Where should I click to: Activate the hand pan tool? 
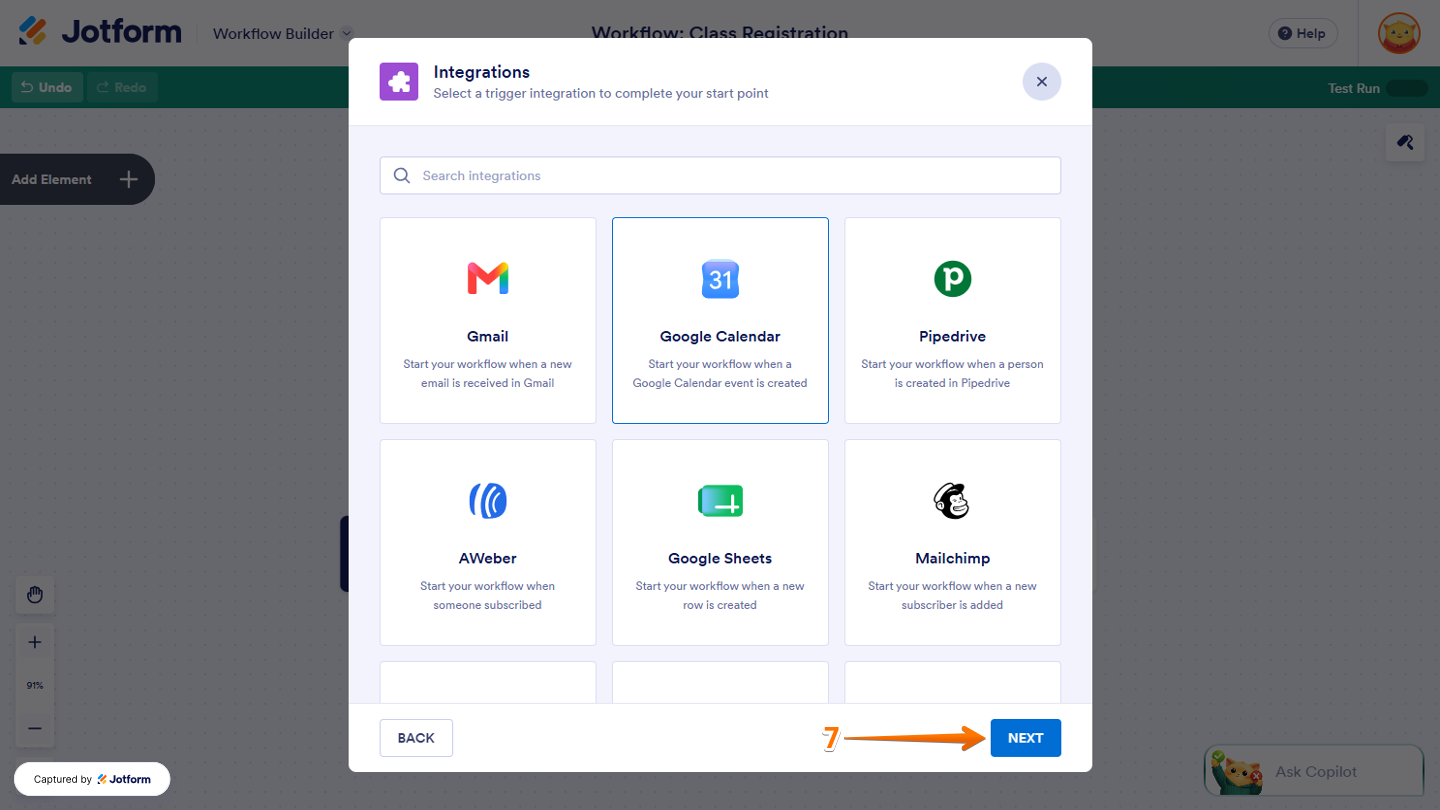(x=35, y=595)
